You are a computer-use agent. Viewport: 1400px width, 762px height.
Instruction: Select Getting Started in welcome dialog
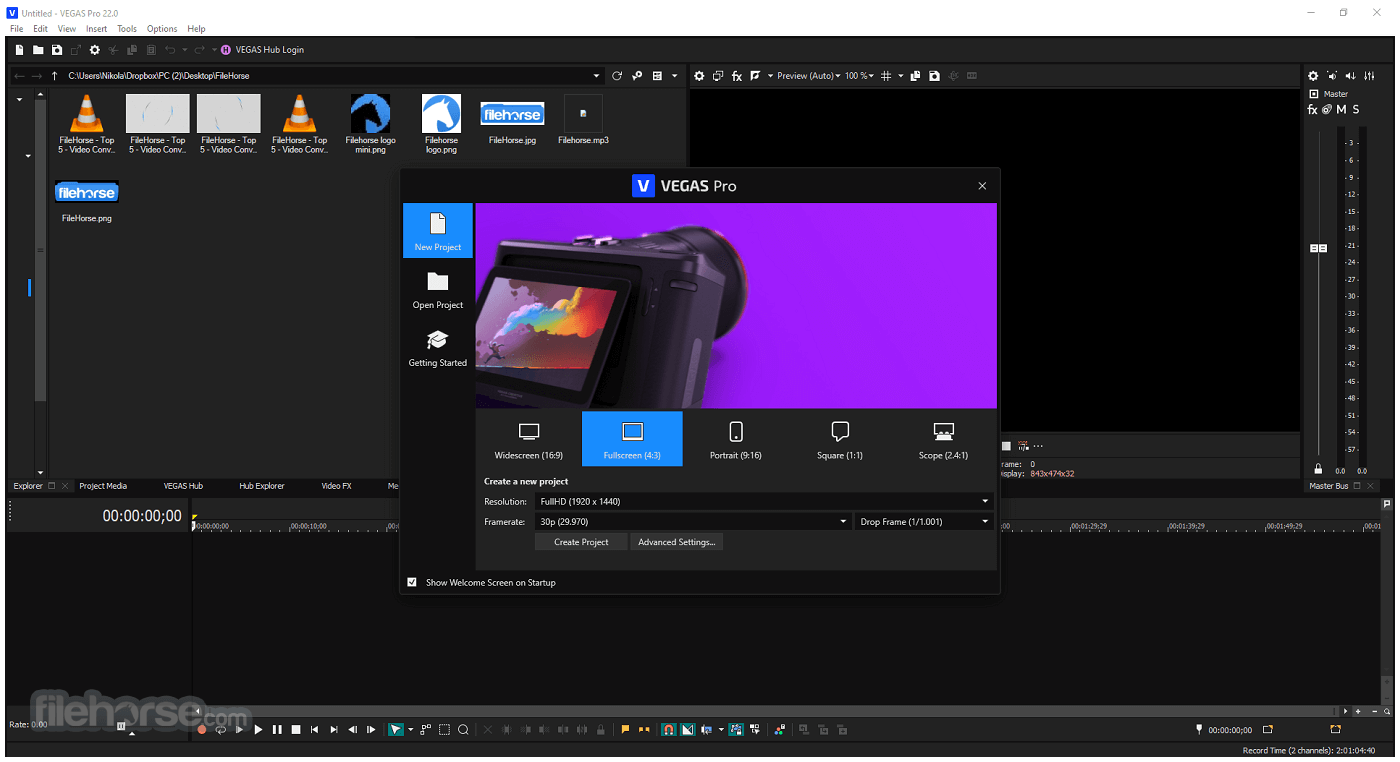(438, 347)
